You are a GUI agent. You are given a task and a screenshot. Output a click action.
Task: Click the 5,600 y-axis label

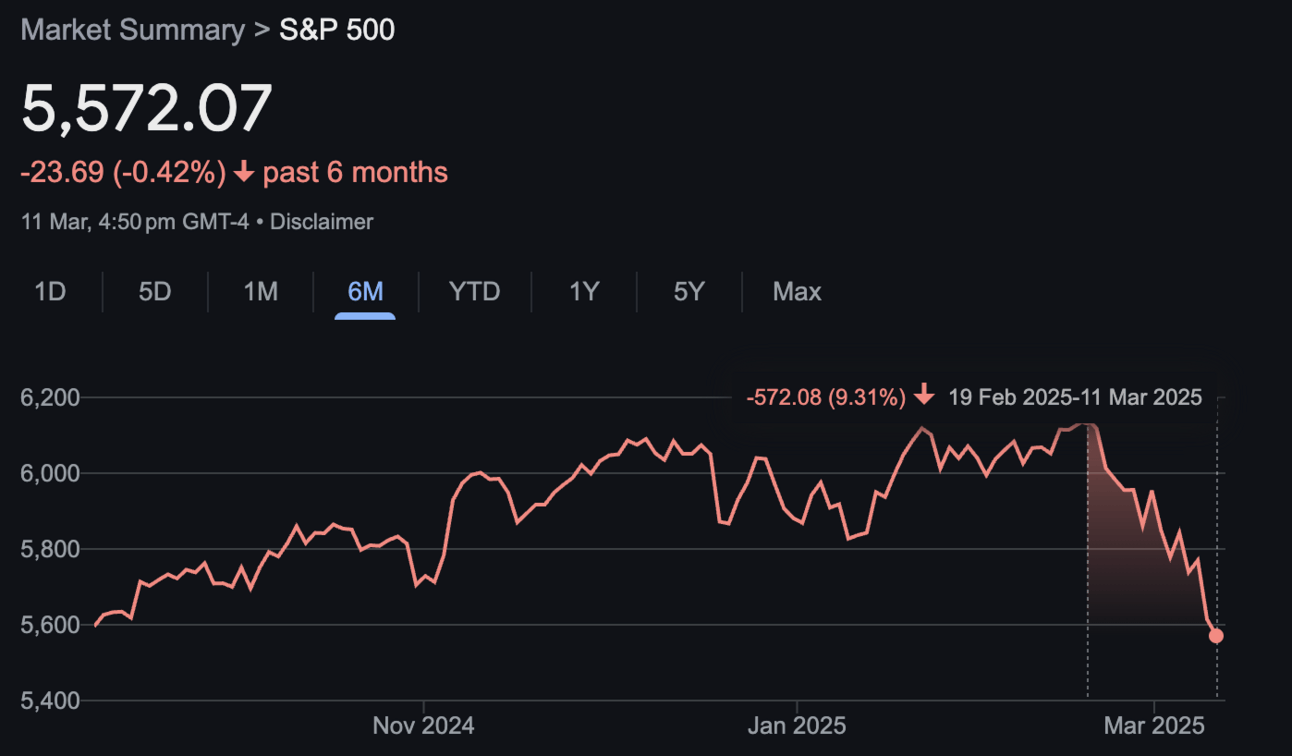[x=50, y=625]
